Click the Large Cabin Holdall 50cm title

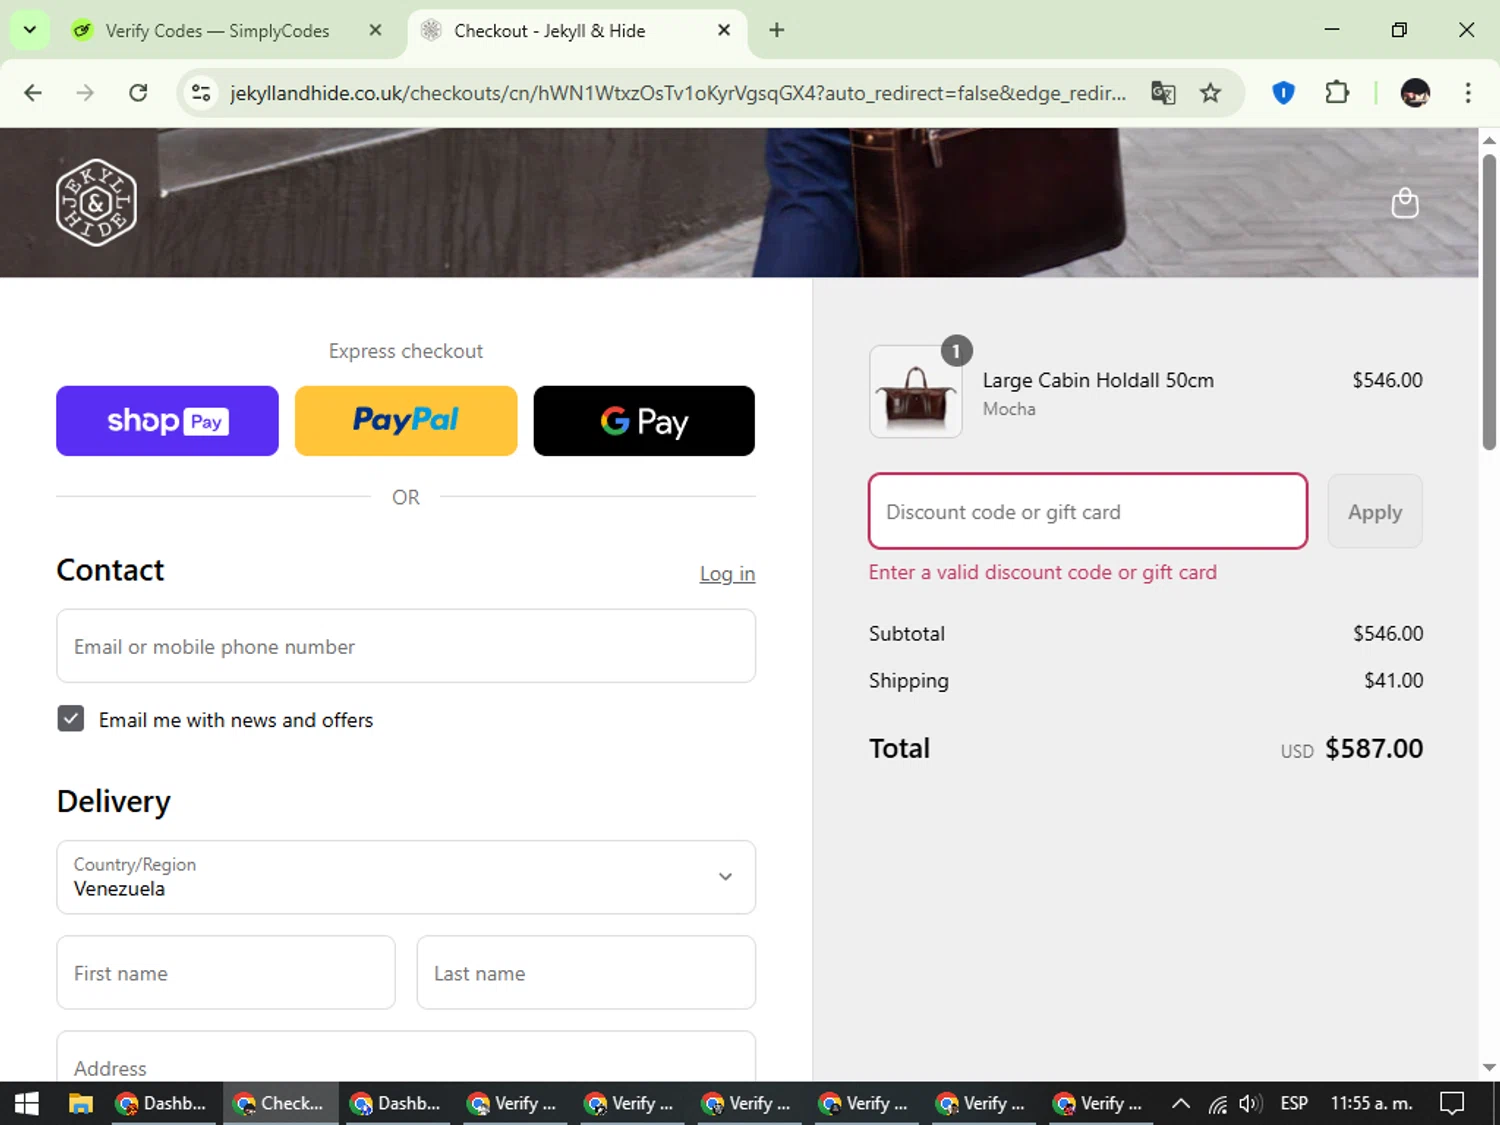pos(1098,380)
